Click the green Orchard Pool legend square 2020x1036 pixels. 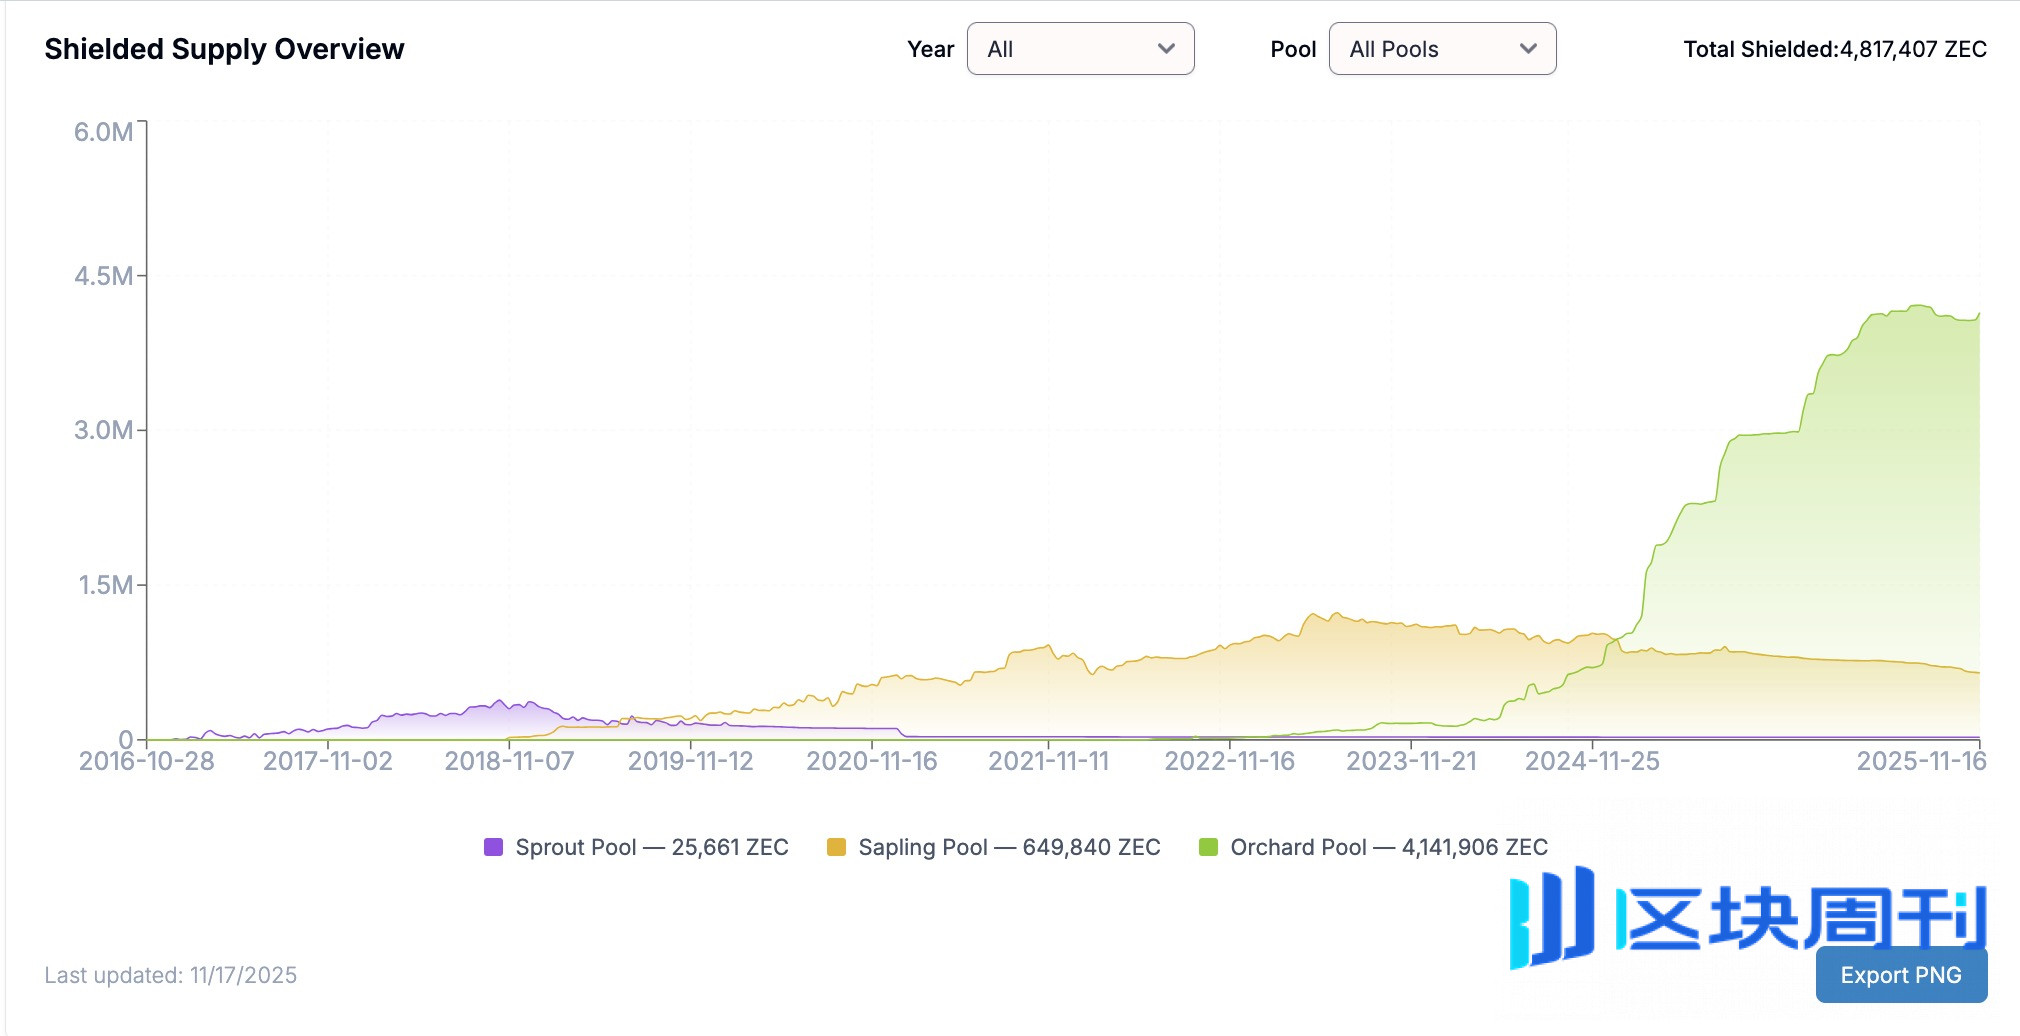[x=1209, y=847]
